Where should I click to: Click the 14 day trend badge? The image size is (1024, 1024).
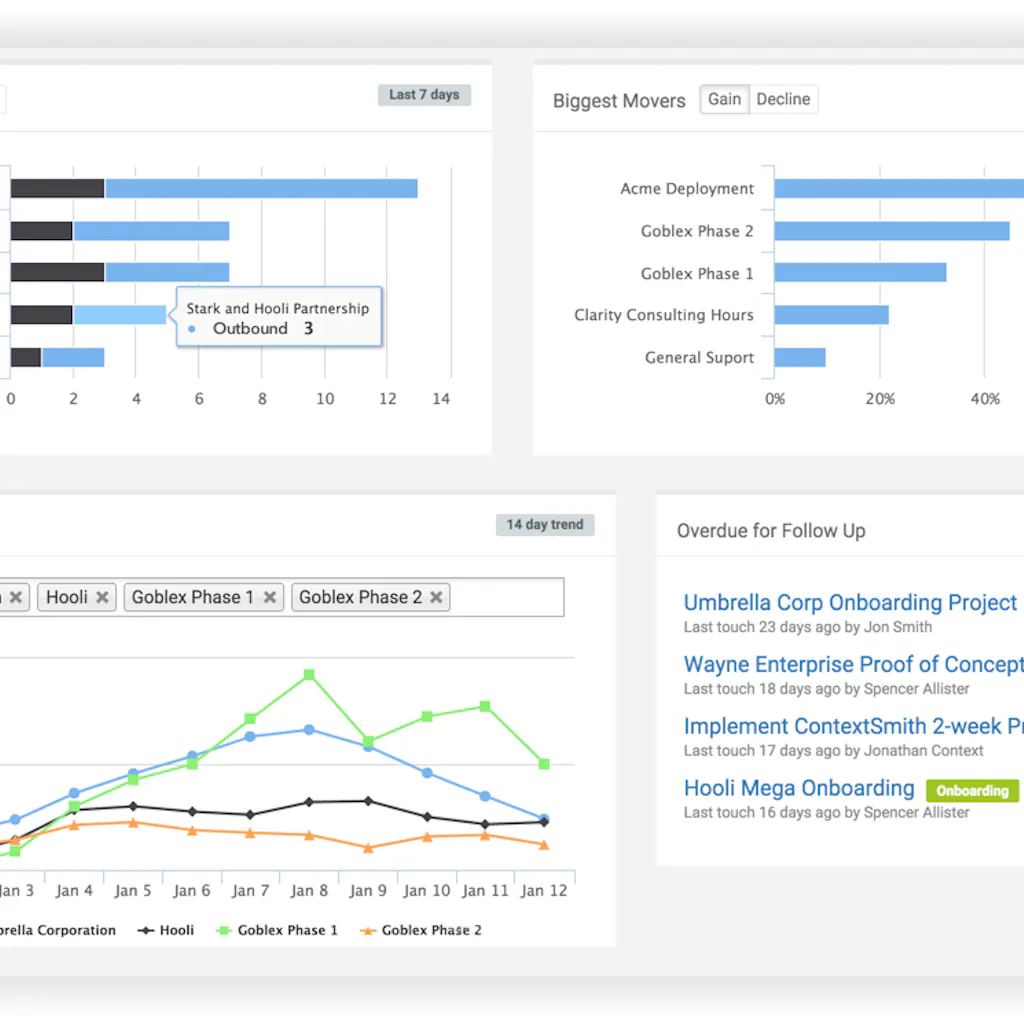click(545, 524)
